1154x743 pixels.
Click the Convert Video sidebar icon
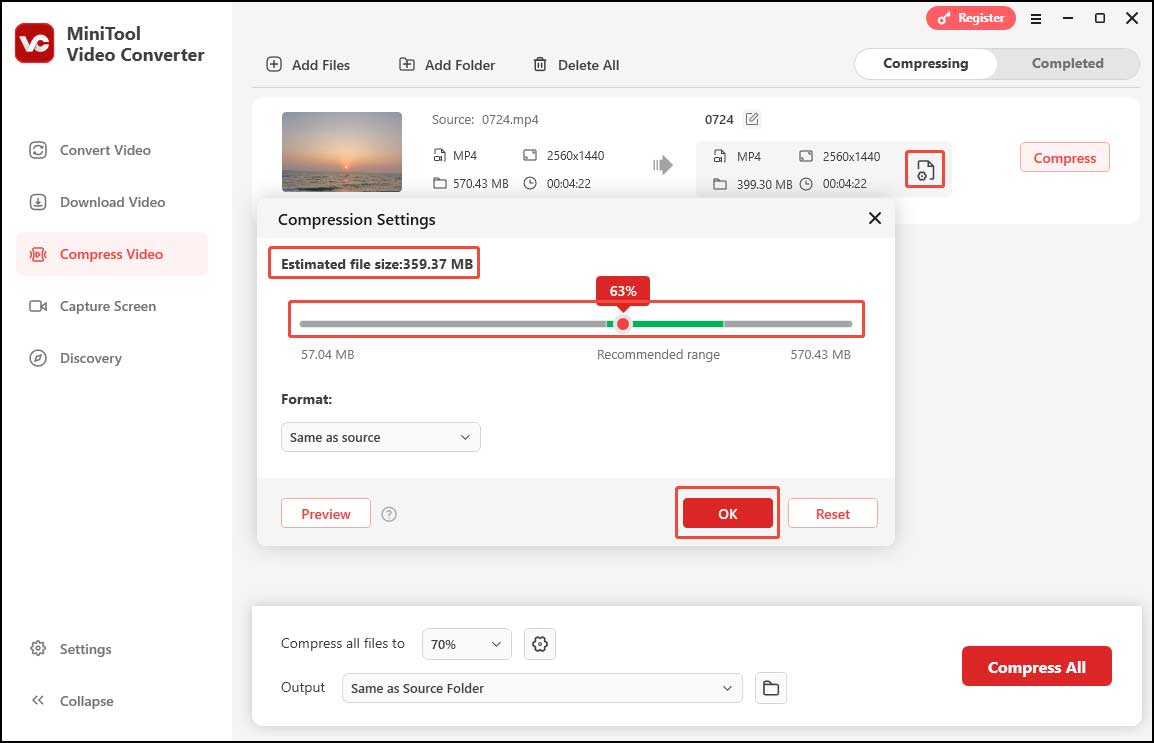(x=38, y=150)
